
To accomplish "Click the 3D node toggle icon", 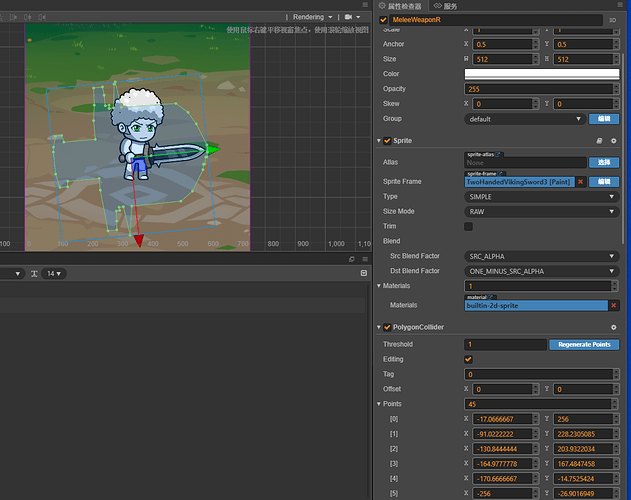I will point(612,19).
